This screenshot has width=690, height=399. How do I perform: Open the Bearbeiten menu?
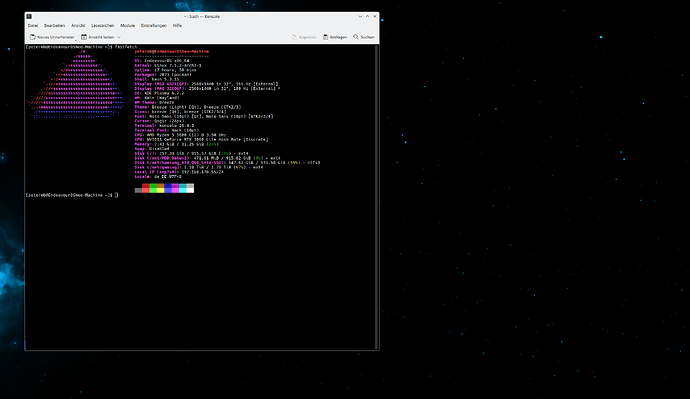pos(54,26)
